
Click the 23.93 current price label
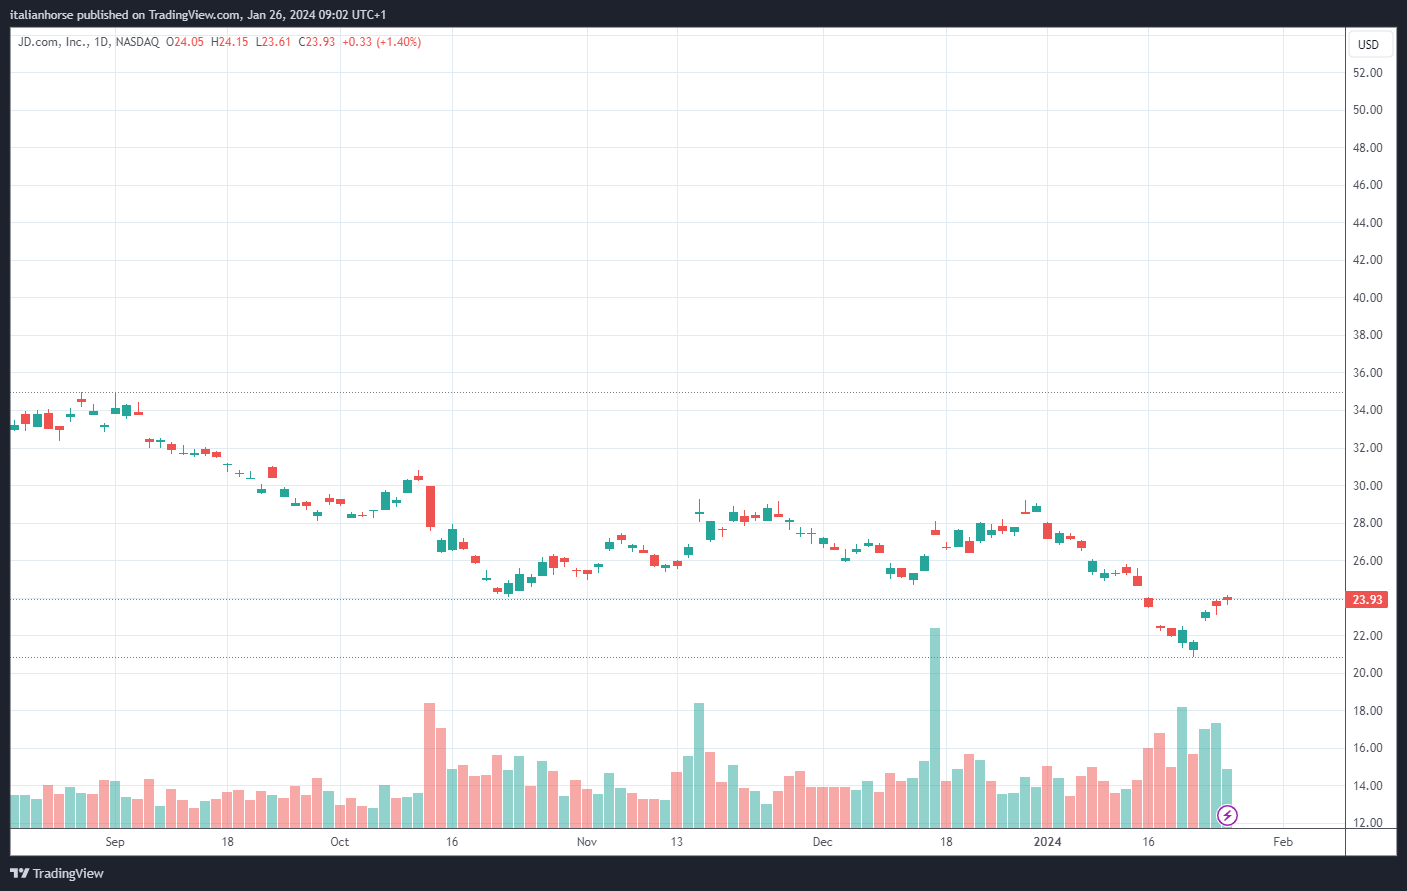tap(1368, 600)
